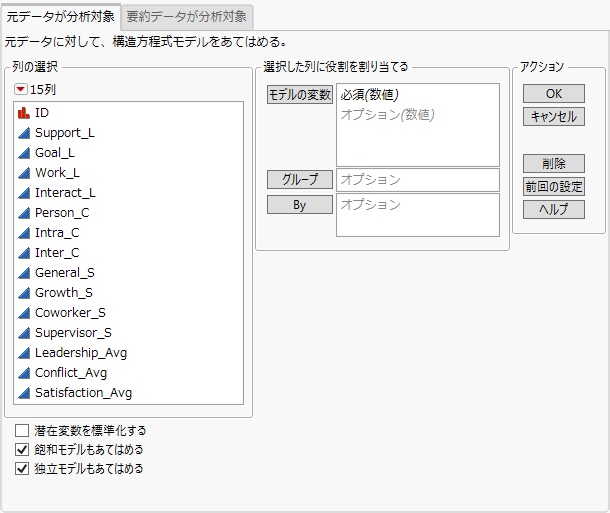Click the continuous icon beside General_S
610x513 pixels.
click(x=24, y=273)
